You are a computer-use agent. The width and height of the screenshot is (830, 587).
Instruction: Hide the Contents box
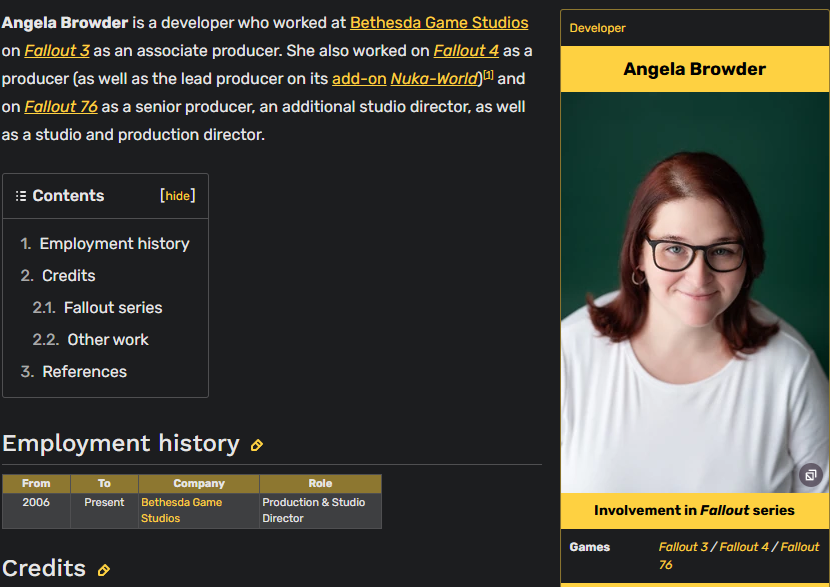pos(178,196)
